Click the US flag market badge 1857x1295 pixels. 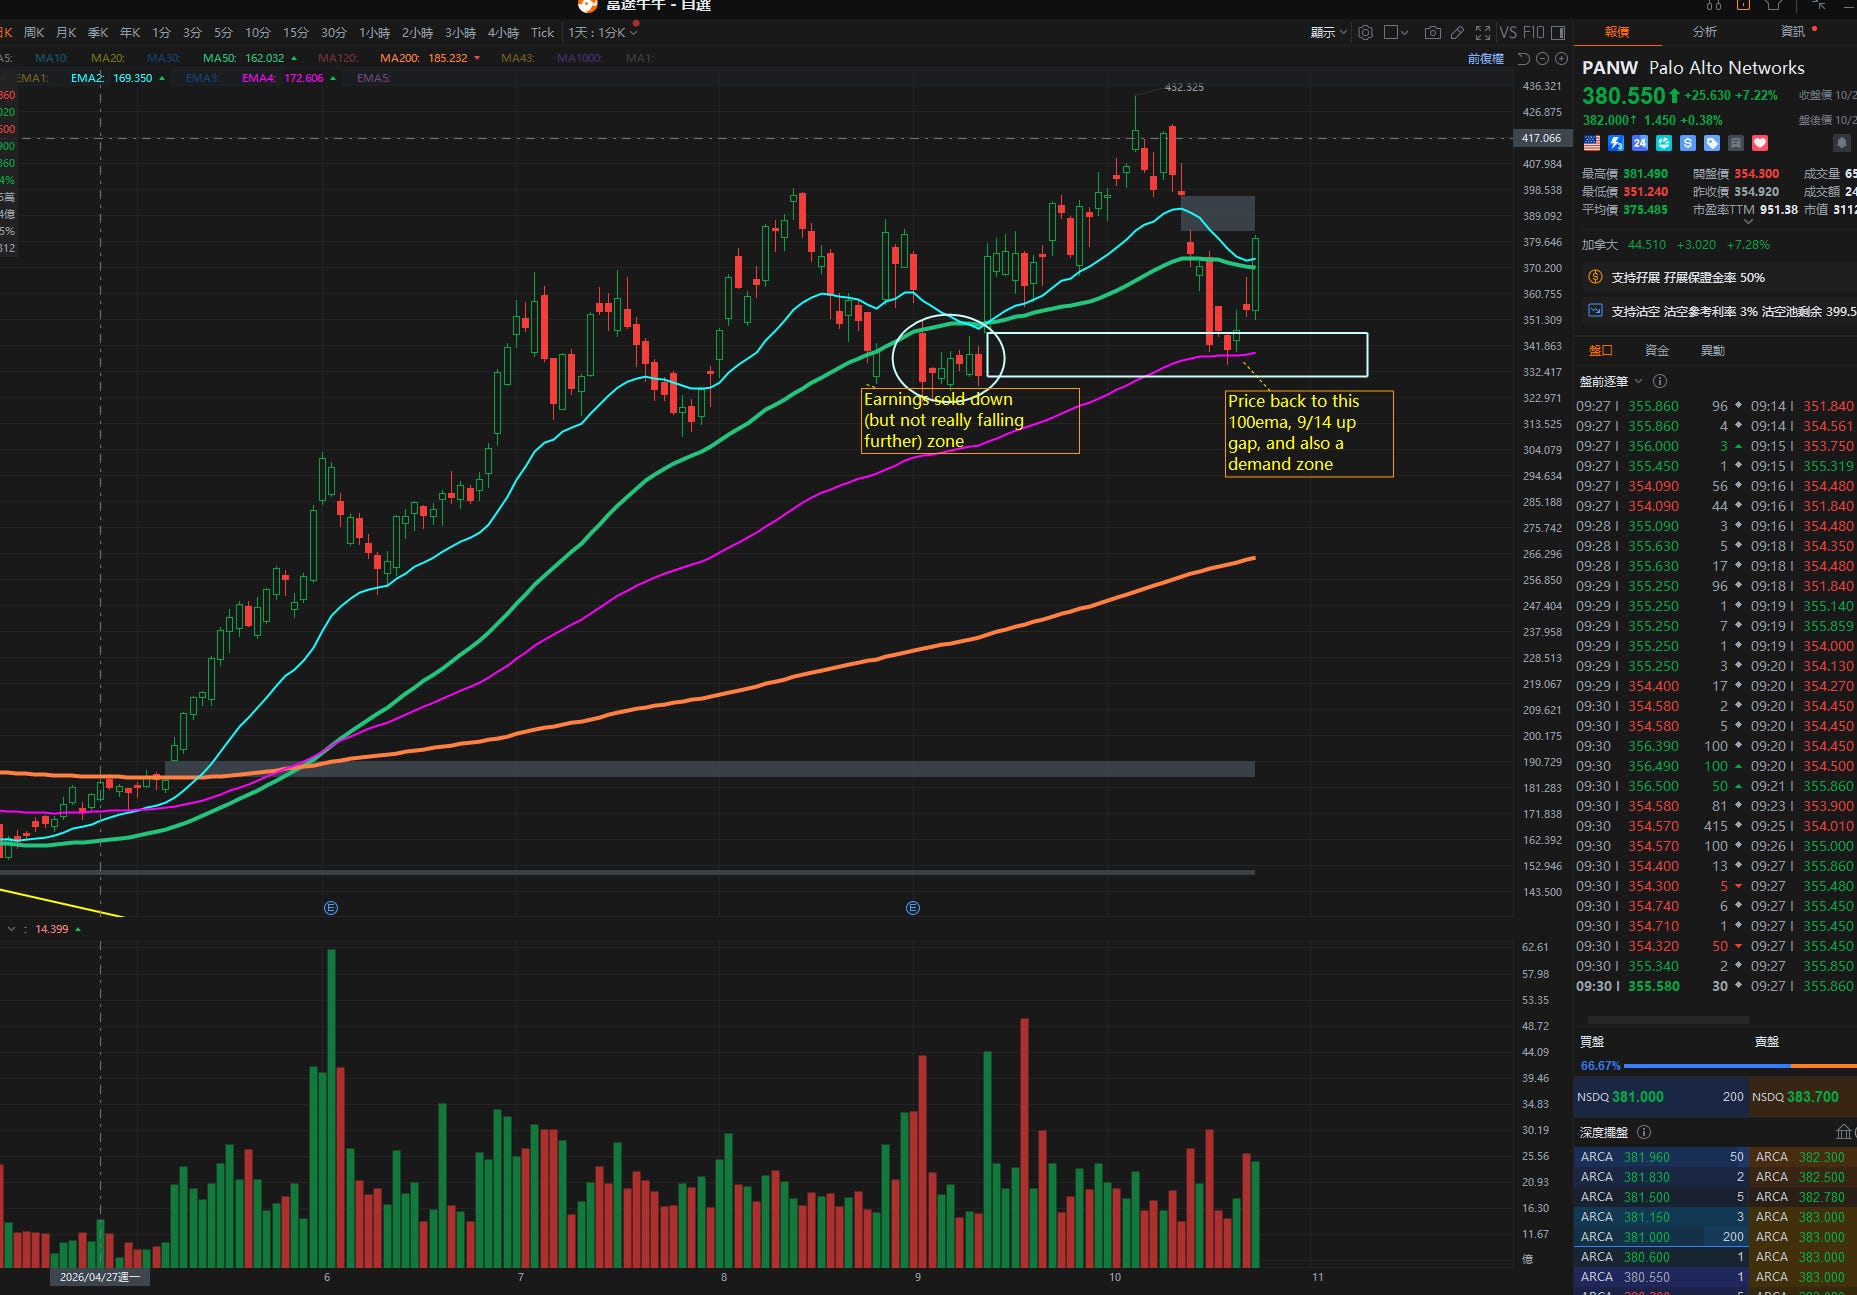pos(1592,143)
